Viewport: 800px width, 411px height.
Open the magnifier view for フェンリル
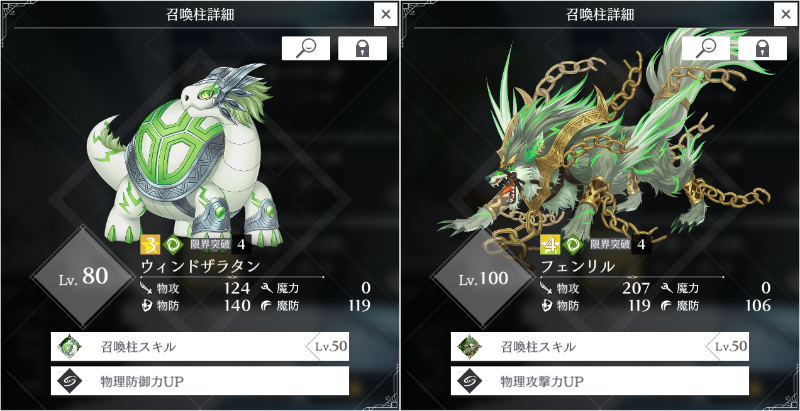tap(706, 48)
